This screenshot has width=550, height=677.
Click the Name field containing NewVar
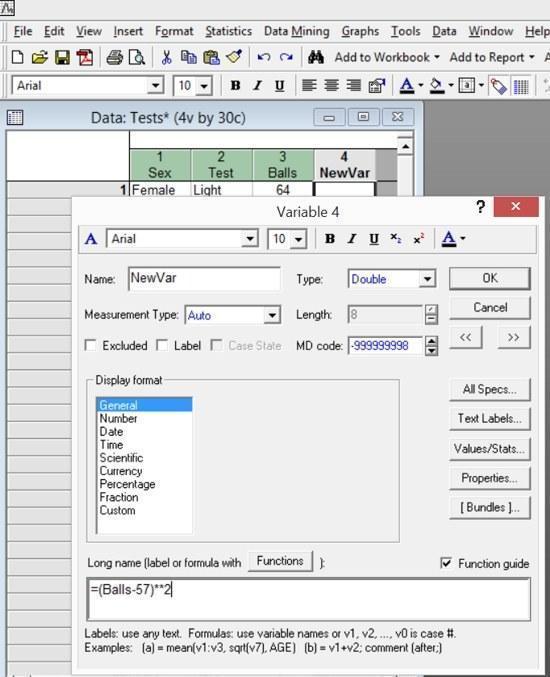[205, 278]
